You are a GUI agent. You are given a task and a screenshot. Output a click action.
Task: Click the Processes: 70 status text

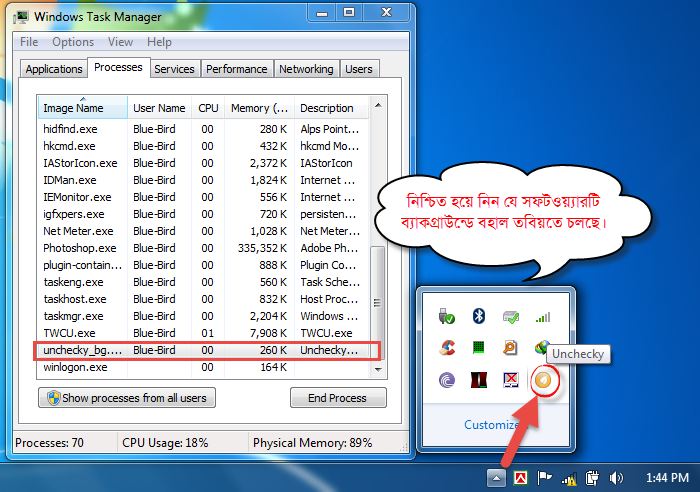point(49,442)
